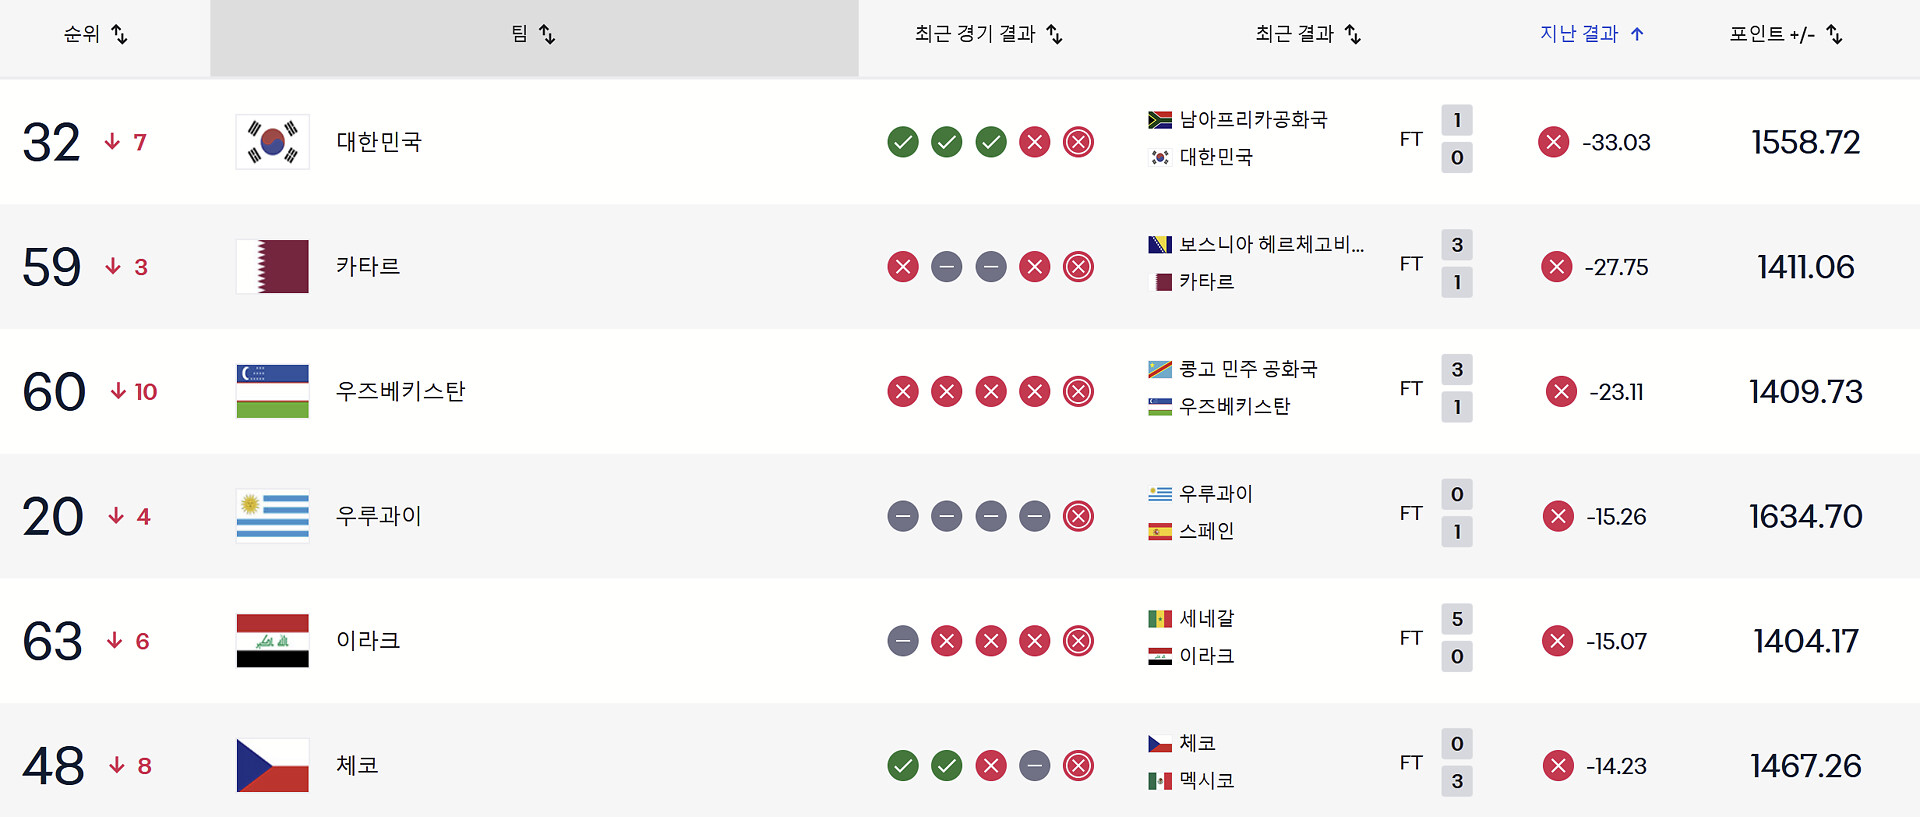Sort by 최근 결과 column header

(1308, 34)
